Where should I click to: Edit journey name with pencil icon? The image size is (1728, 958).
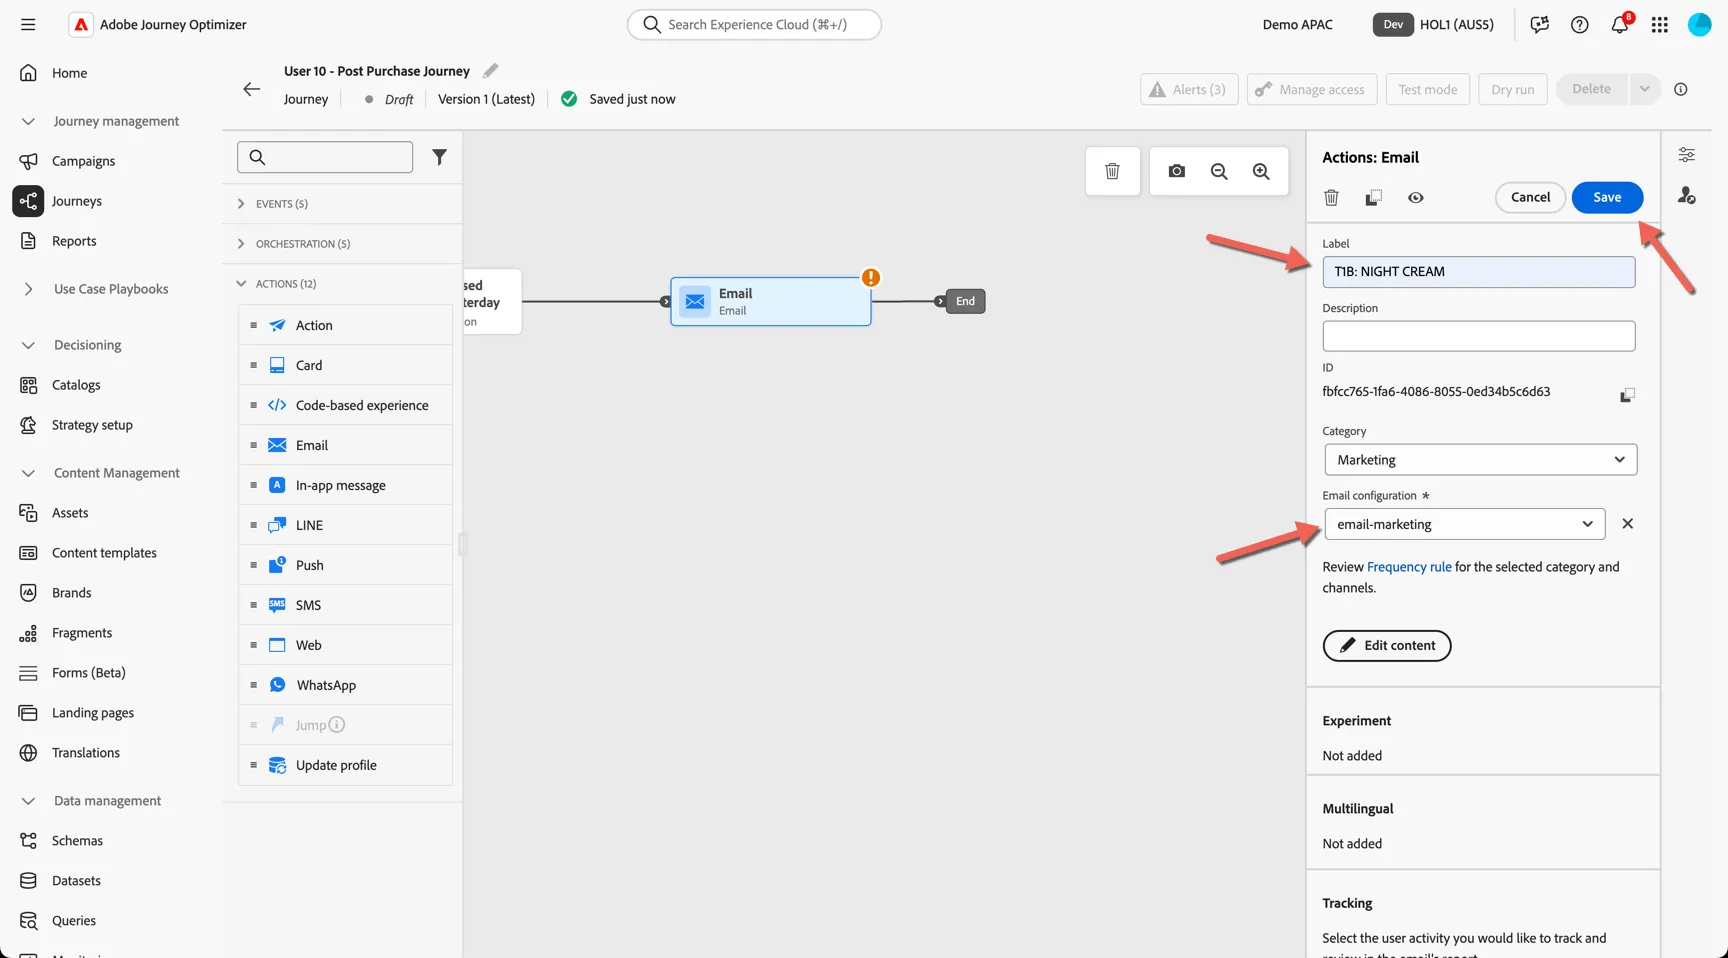click(490, 71)
